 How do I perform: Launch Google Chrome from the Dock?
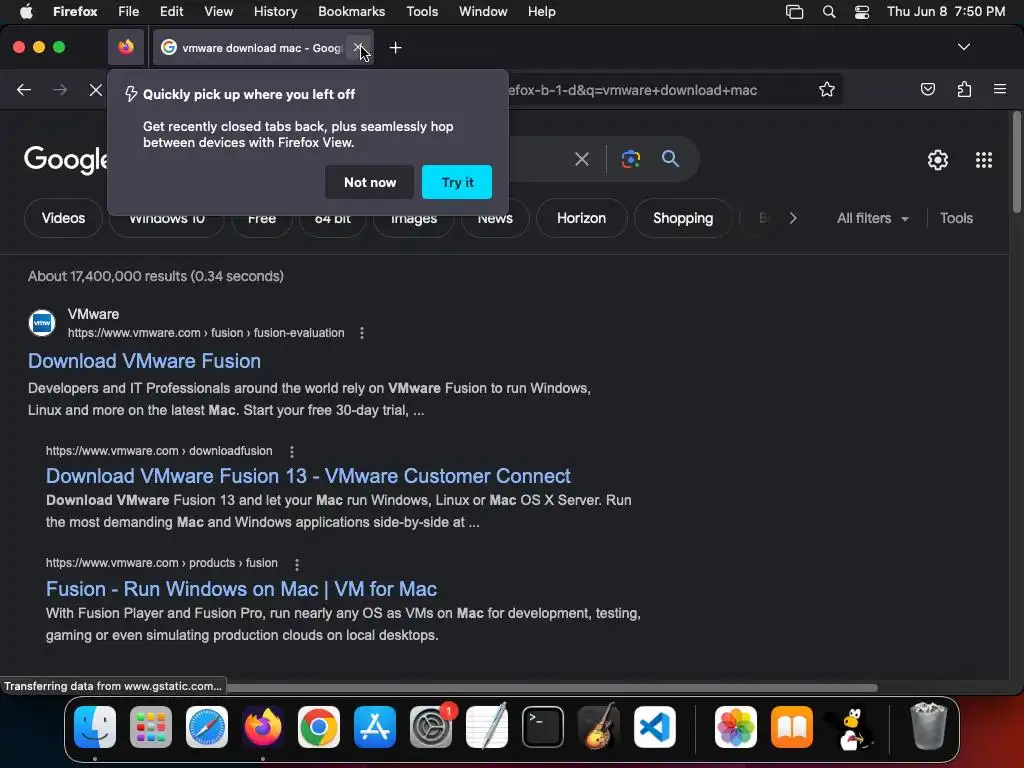[x=319, y=727]
